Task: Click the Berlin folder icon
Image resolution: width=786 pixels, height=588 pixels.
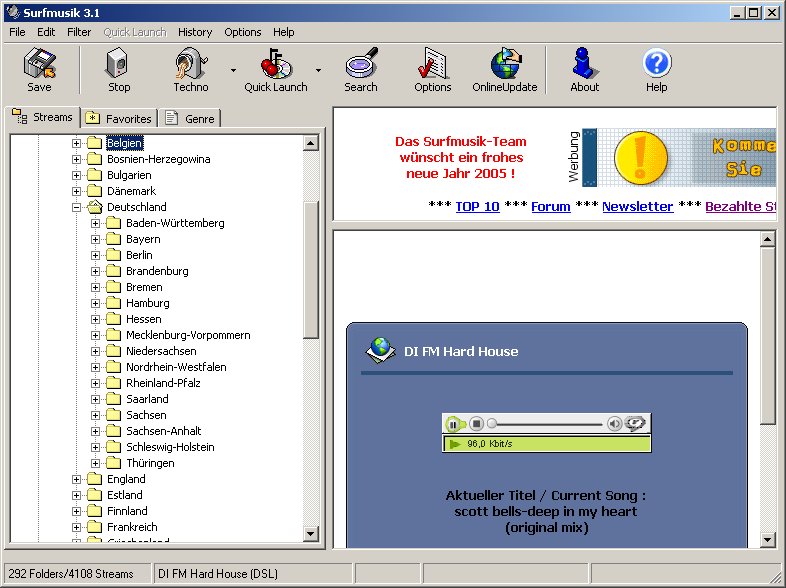Action: pos(113,255)
